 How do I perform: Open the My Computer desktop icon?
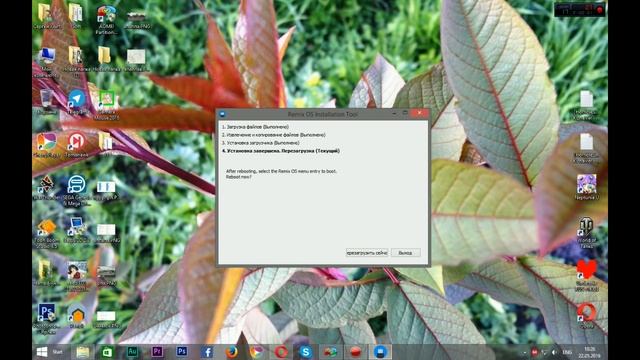47,61
